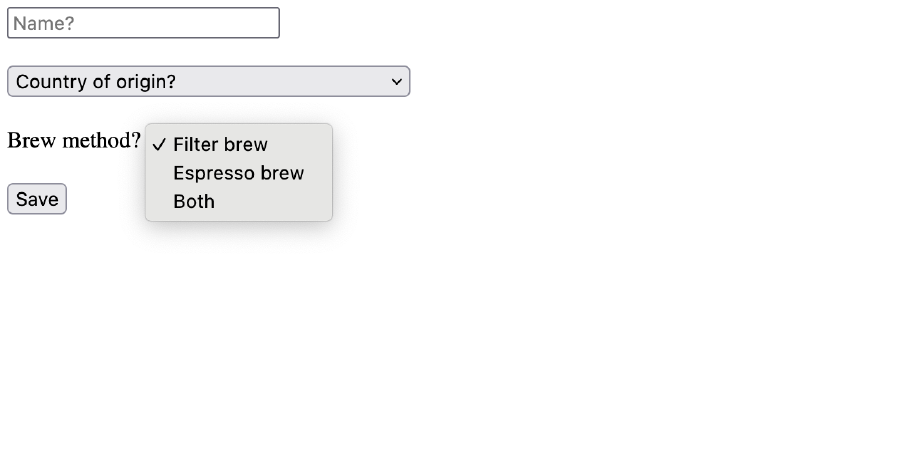The height and width of the screenshot is (463, 905).
Task: Submit the form with Save
Action: (x=37, y=199)
